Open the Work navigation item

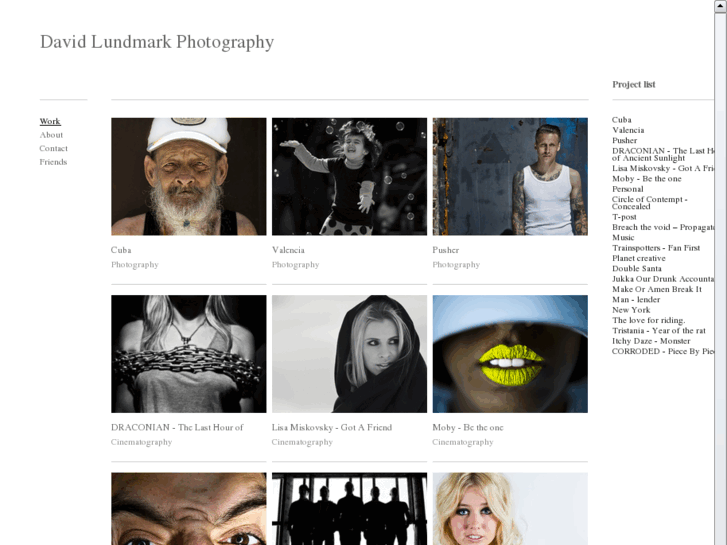(x=50, y=121)
